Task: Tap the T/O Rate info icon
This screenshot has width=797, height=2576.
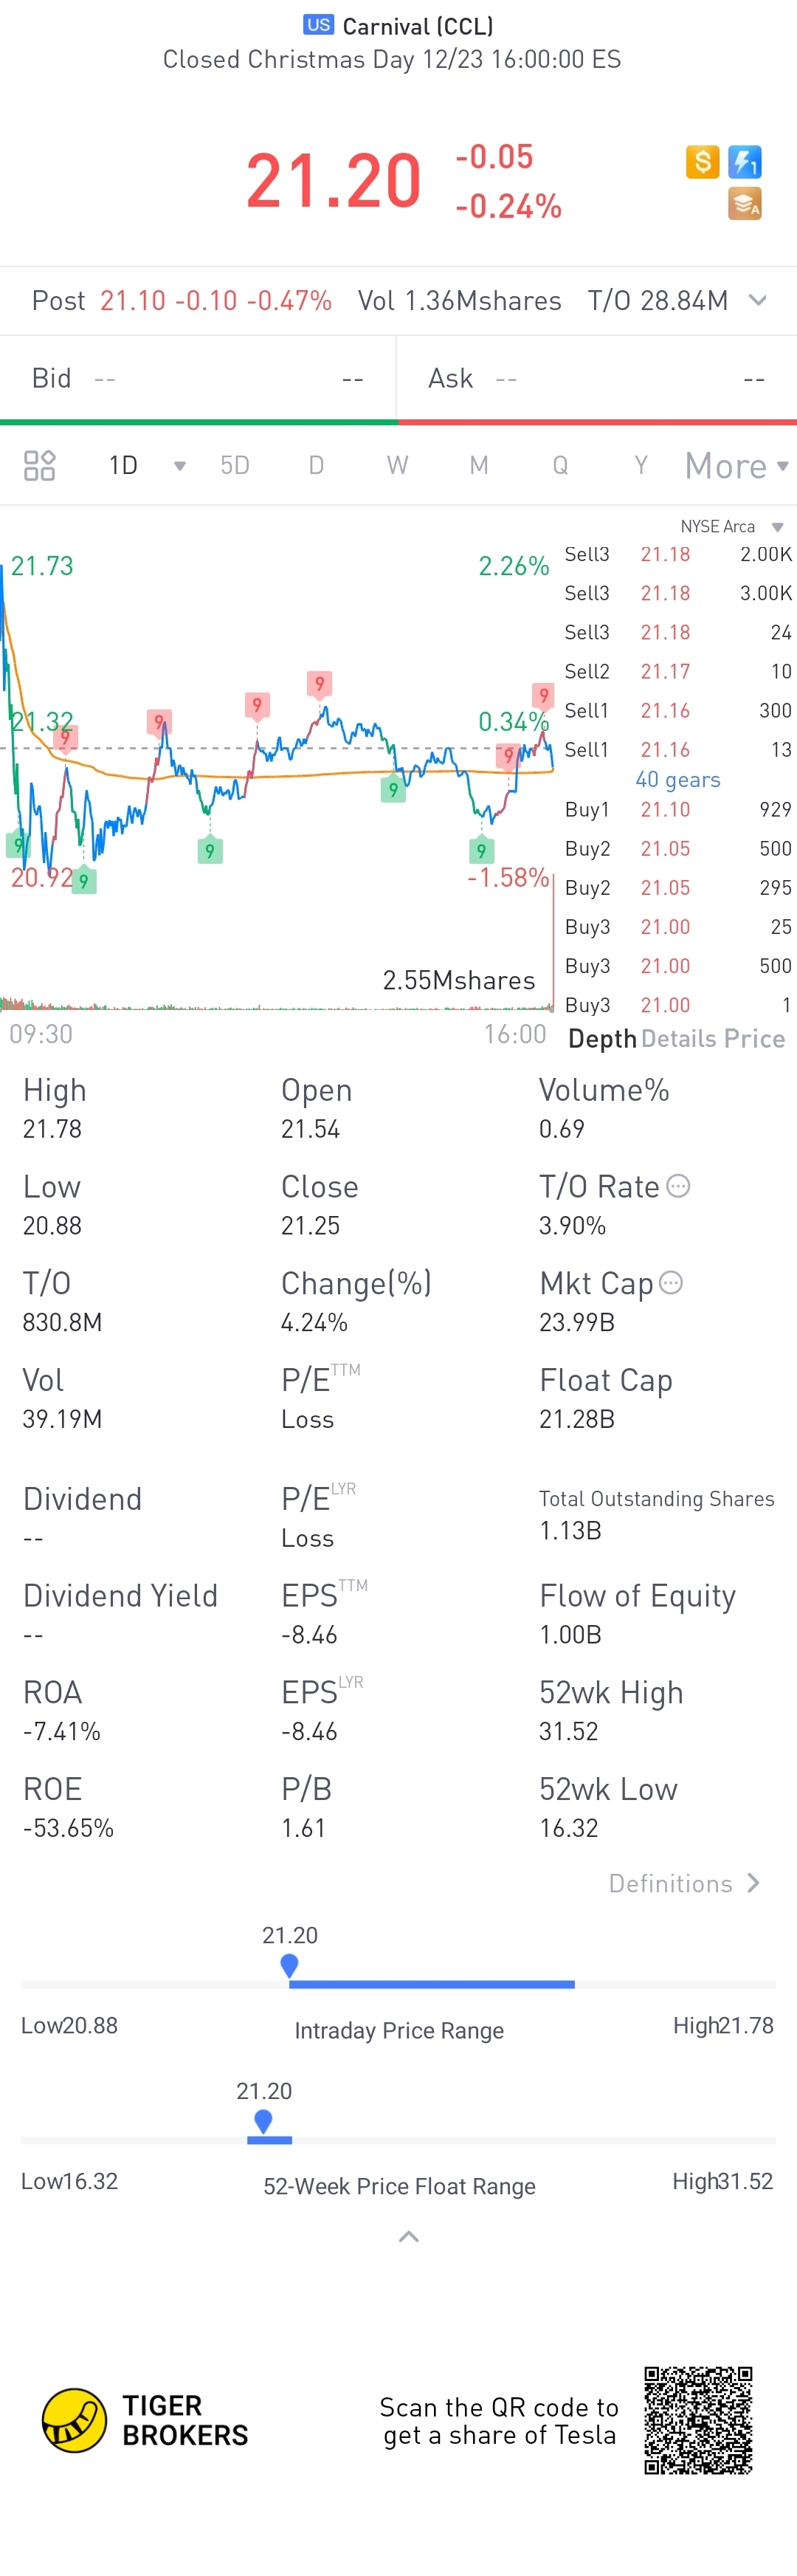Action: tap(678, 1186)
